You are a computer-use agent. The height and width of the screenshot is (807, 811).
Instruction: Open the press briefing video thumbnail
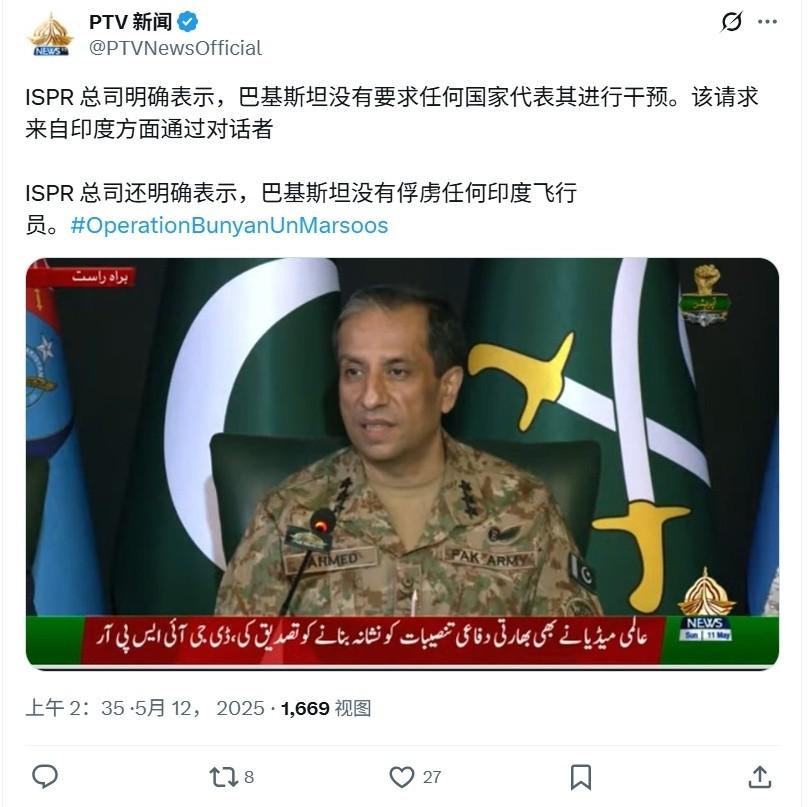click(402, 463)
